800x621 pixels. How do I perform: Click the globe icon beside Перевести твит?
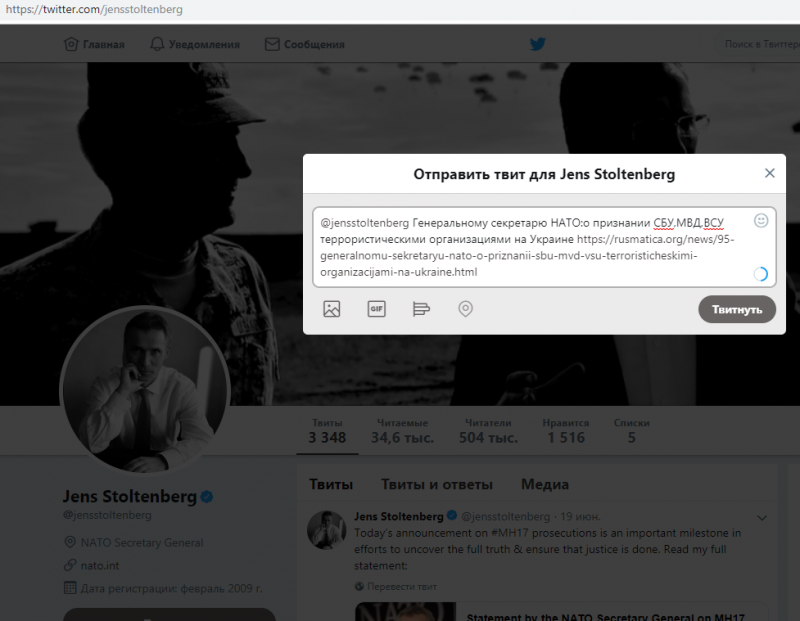359,587
